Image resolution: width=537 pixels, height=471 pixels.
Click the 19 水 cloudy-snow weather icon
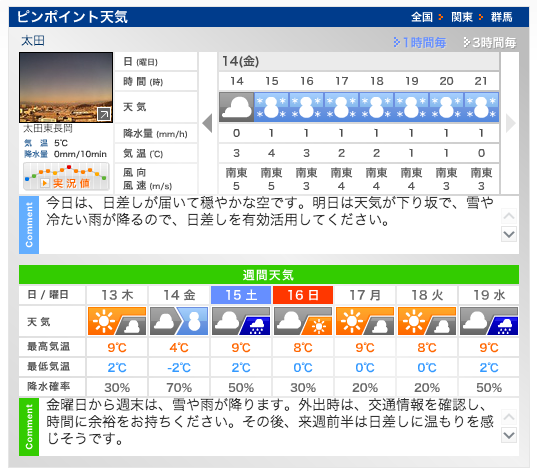[x=489, y=321]
